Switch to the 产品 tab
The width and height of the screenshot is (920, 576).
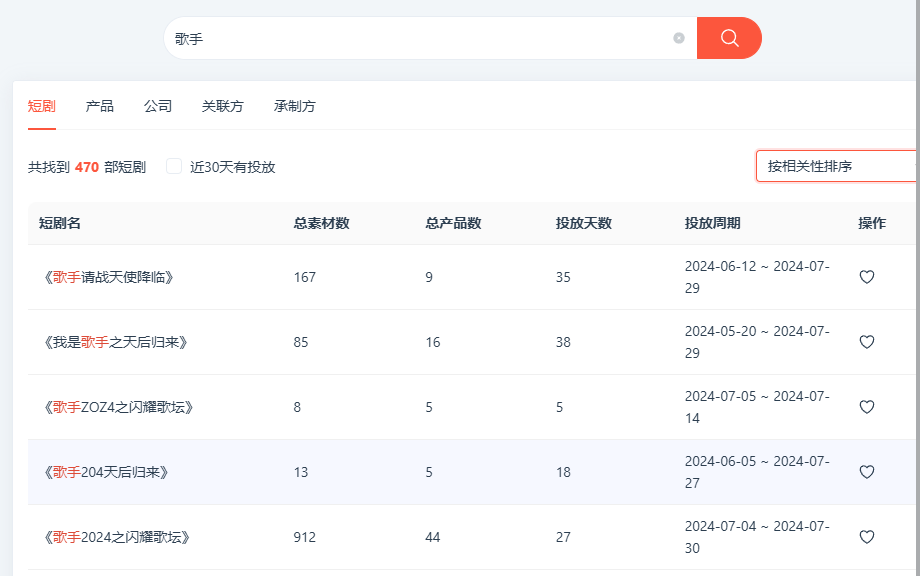[x=100, y=106]
